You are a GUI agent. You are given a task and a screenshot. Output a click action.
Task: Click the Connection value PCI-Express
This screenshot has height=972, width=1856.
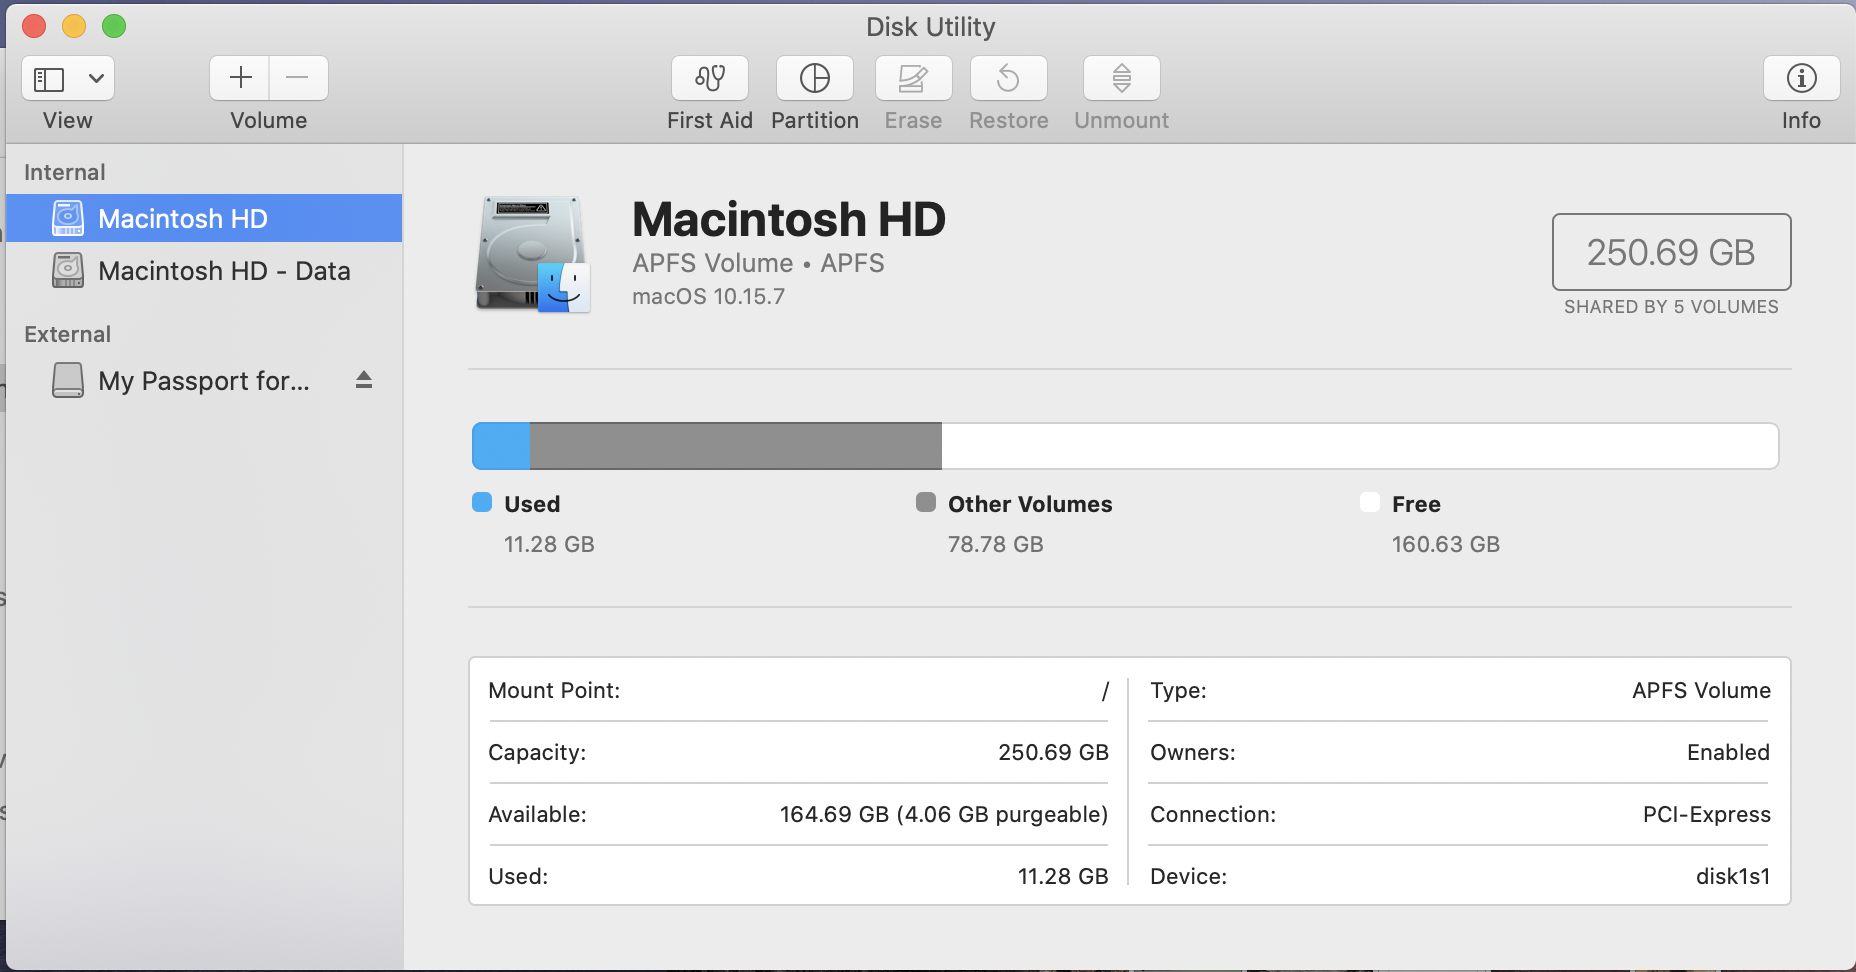(x=1706, y=814)
